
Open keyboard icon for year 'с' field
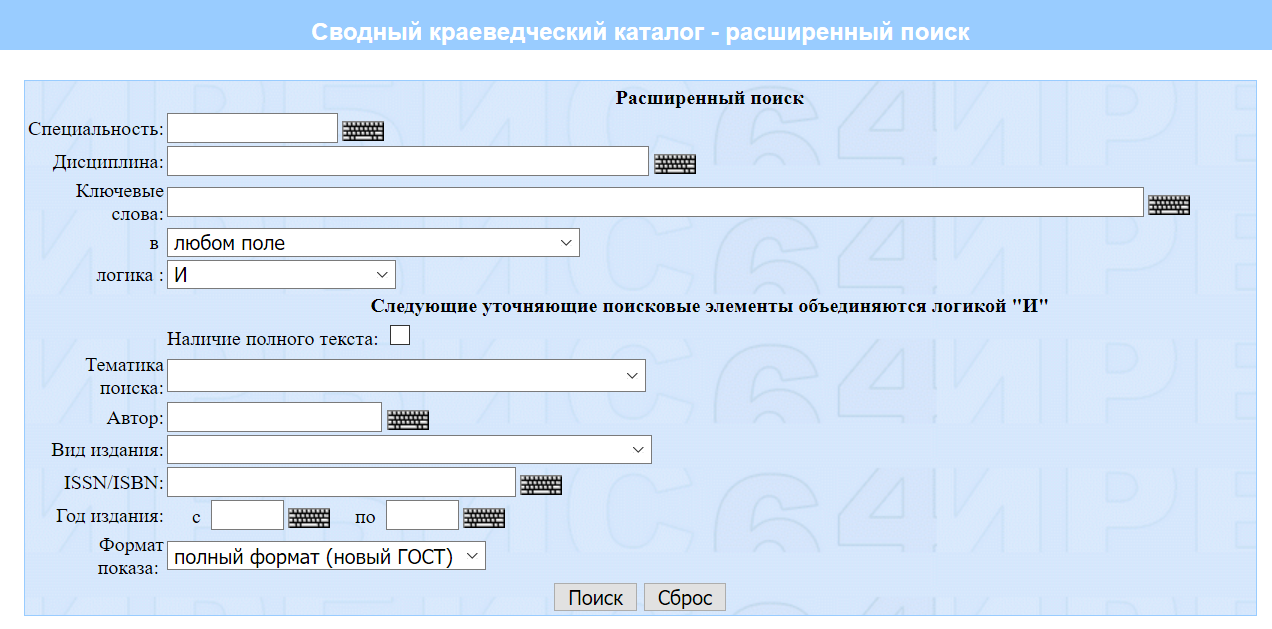coord(309,518)
